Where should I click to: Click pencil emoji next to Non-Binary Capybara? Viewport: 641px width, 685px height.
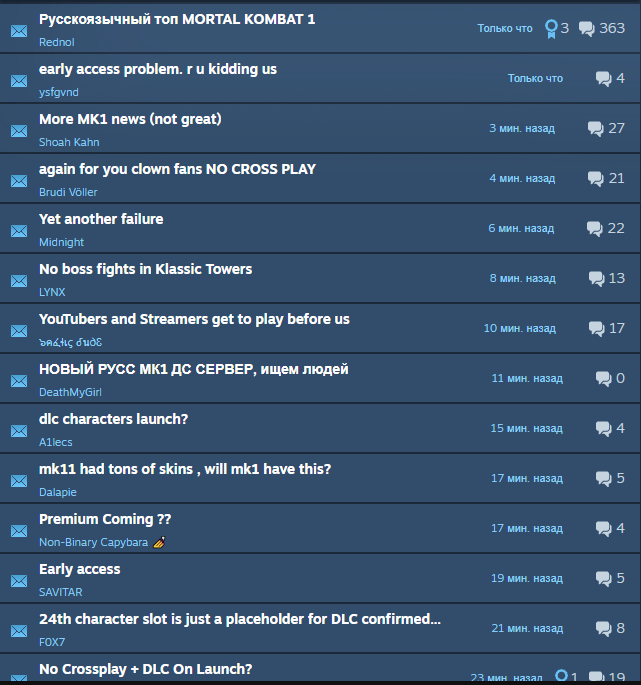click(159, 542)
